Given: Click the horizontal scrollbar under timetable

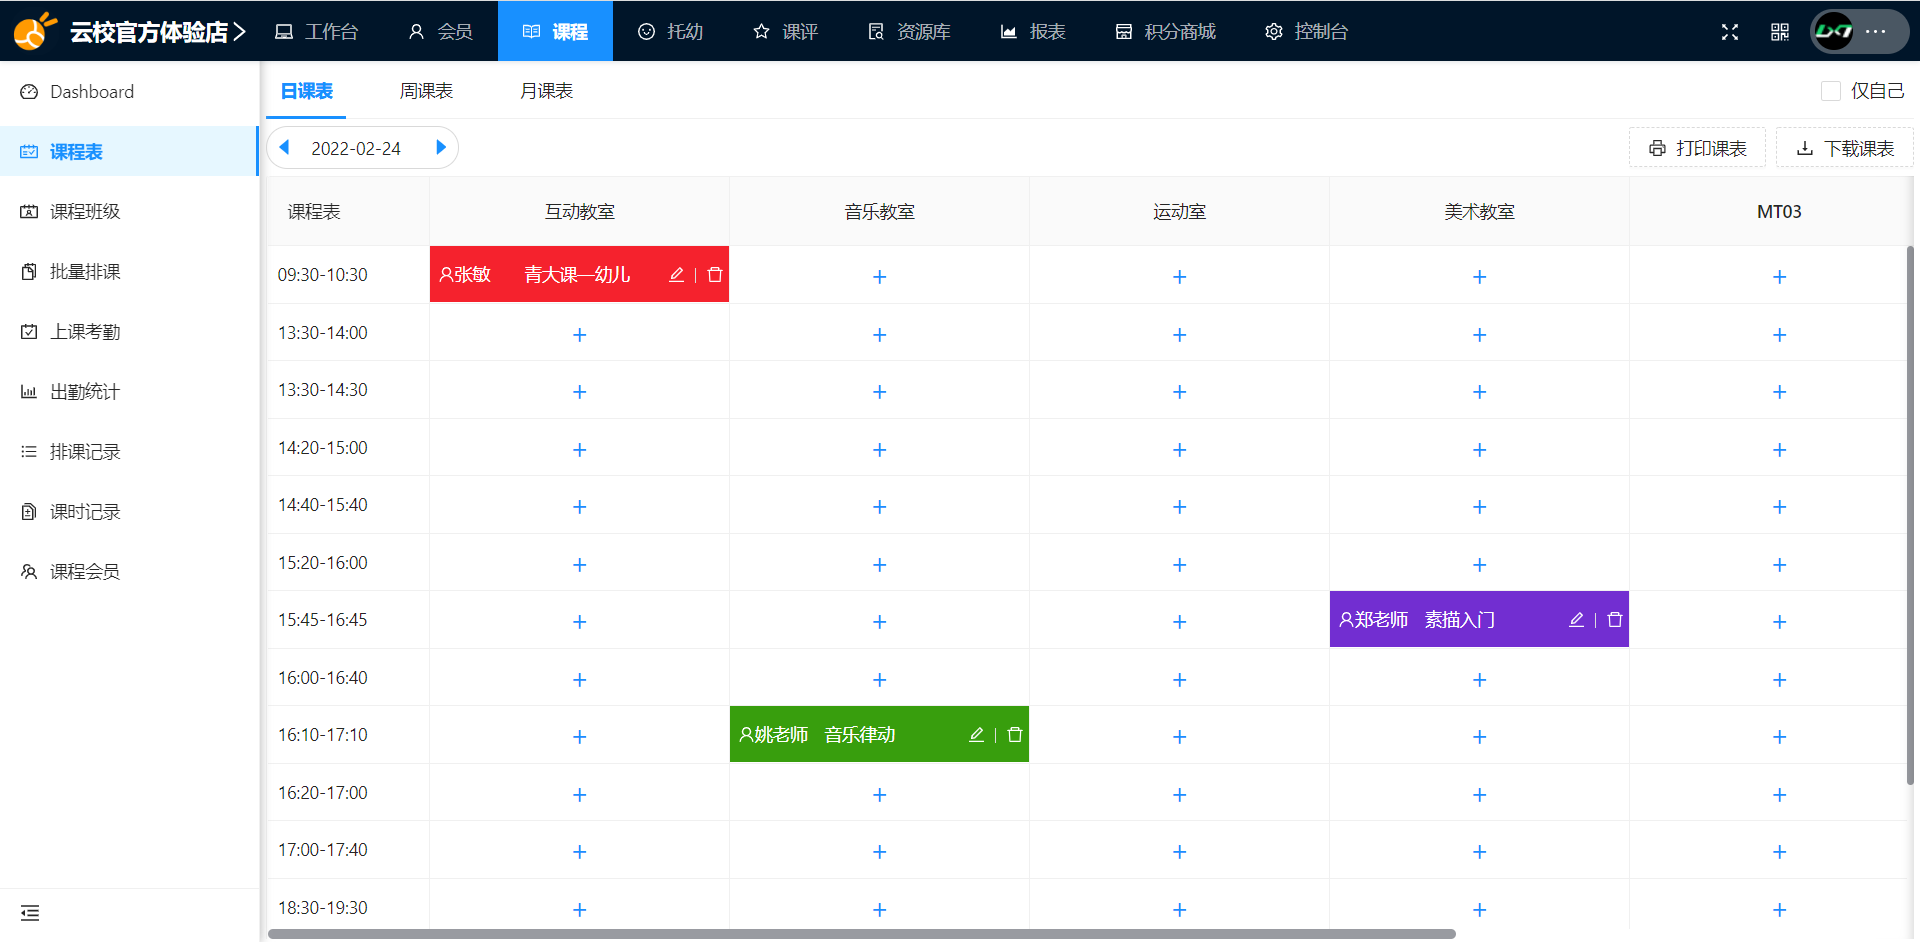Looking at the screenshot, I should coord(861,934).
